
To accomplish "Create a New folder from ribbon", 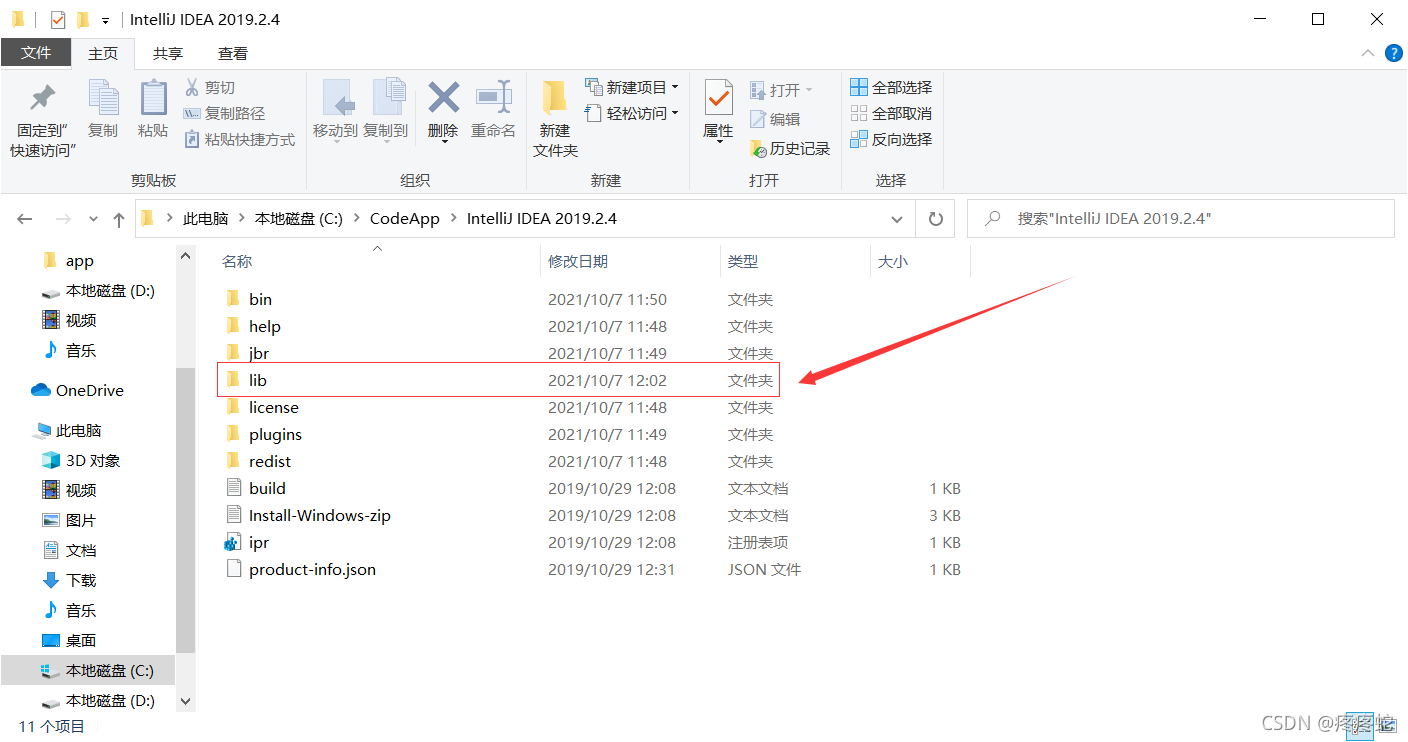I will point(555,119).
